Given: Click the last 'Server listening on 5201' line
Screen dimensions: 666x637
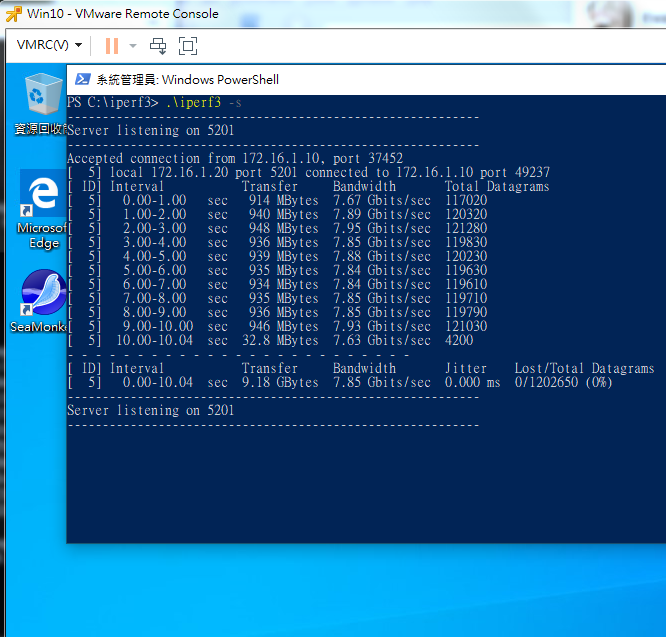Looking at the screenshot, I should click(x=150, y=411).
